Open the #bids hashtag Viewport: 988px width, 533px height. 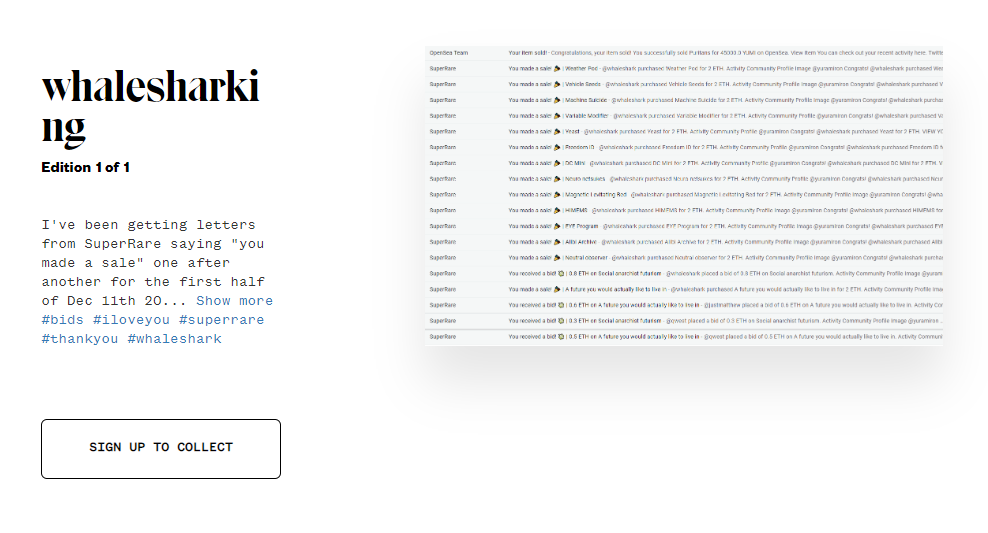[63, 320]
